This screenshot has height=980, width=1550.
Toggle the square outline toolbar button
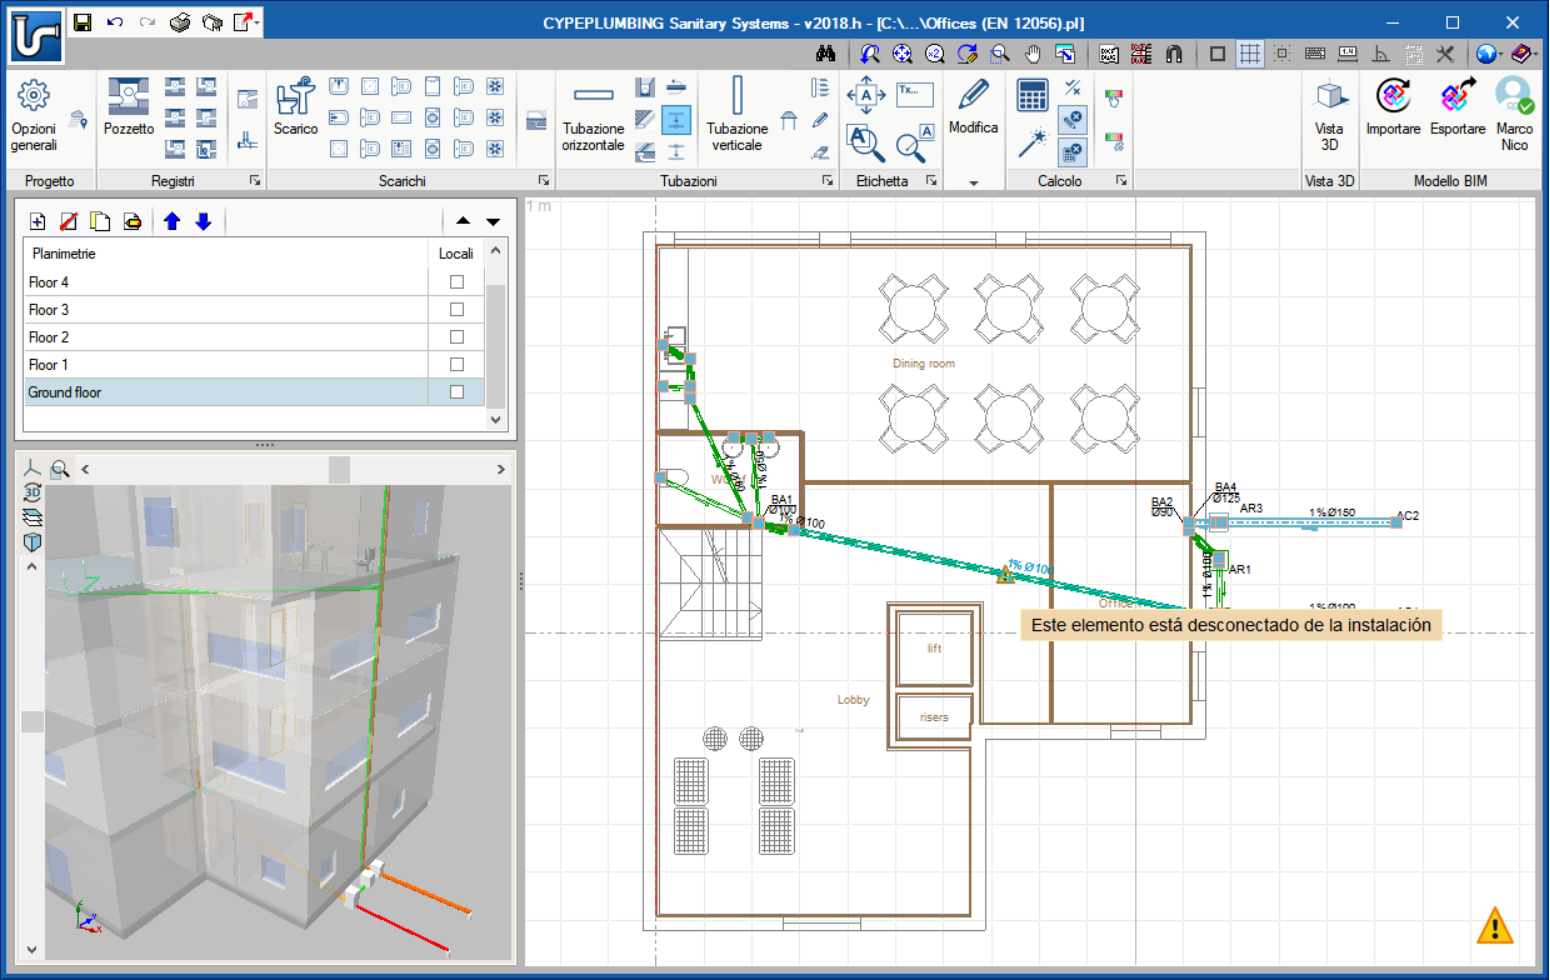tap(1217, 54)
